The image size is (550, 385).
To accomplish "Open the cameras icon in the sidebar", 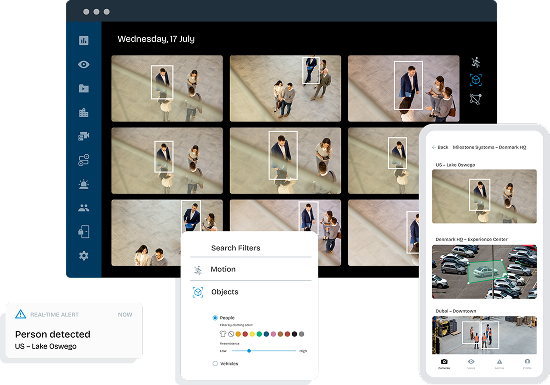I will [83, 136].
